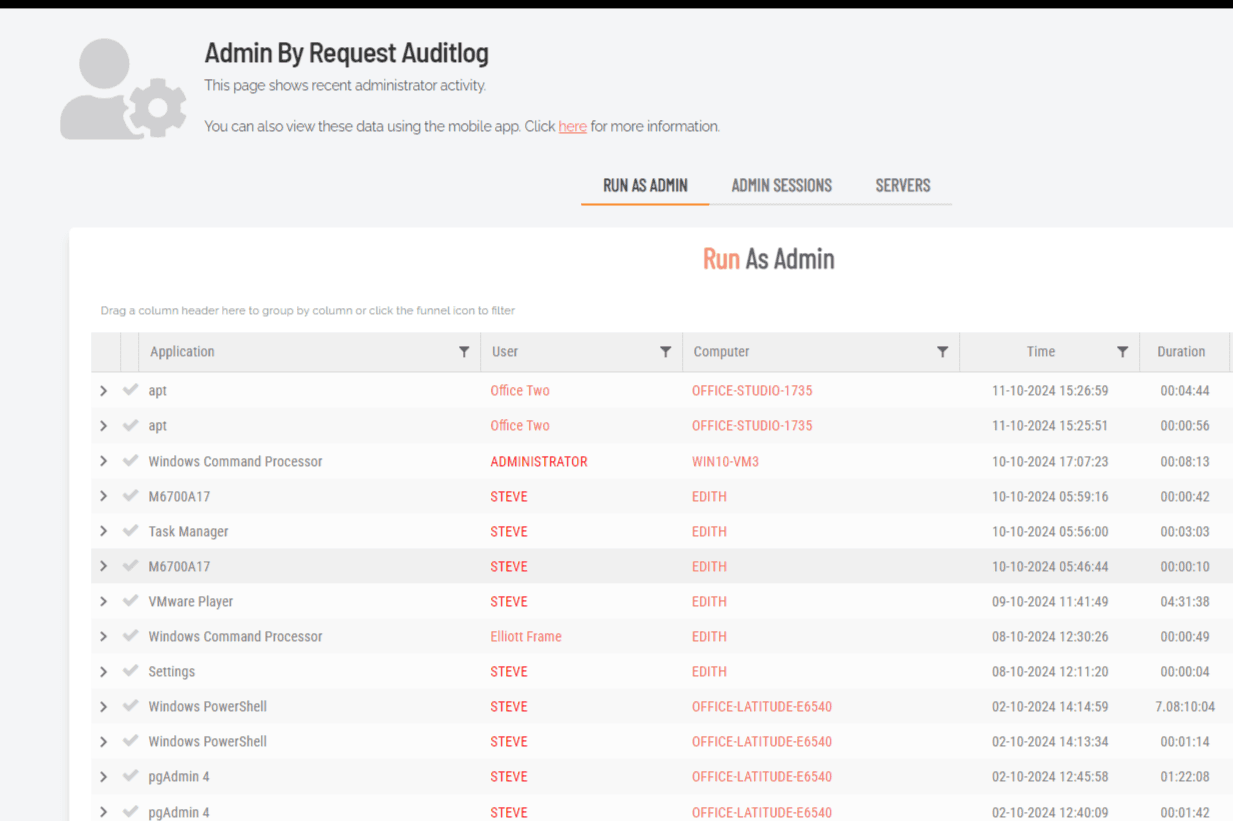
Task: Click checkmark on Windows PowerShell 14:14:59 row
Action: [130, 706]
